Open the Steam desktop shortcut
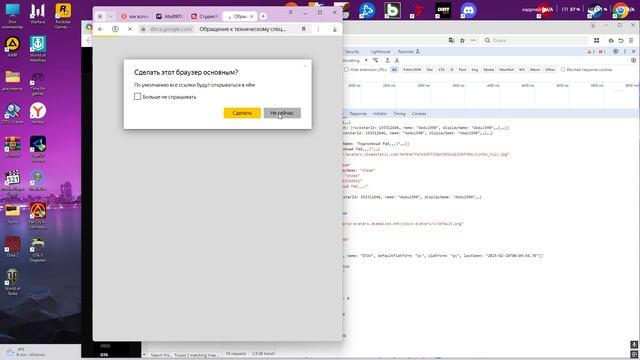 click(x=596, y=10)
